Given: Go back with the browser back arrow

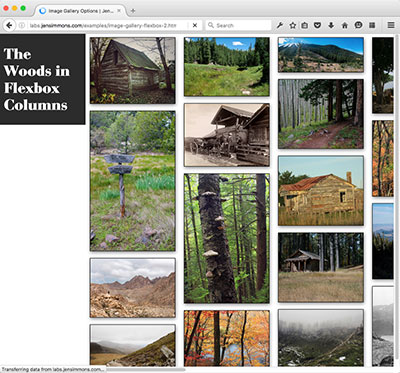Looking at the screenshot, I should (9, 25).
